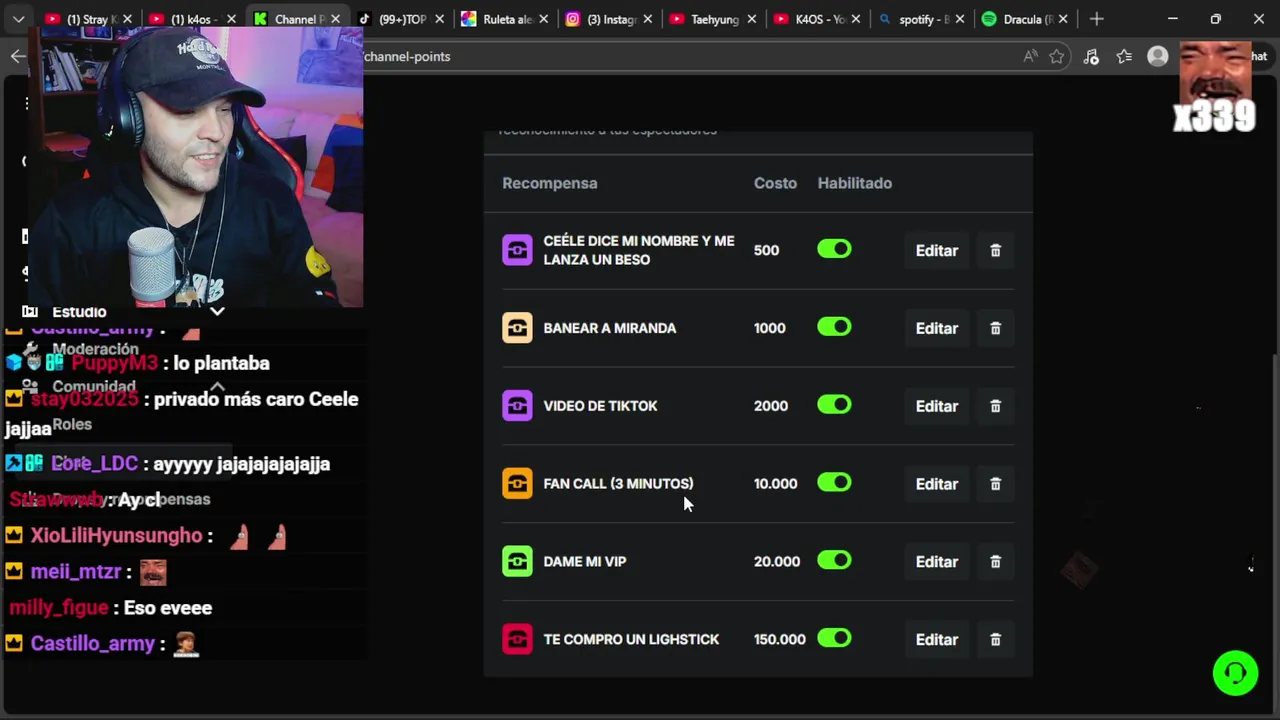Viewport: 1280px width, 720px height.
Task: Delete the CEÉLE DICE MI NOMBRE reward
Action: tap(995, 251)
